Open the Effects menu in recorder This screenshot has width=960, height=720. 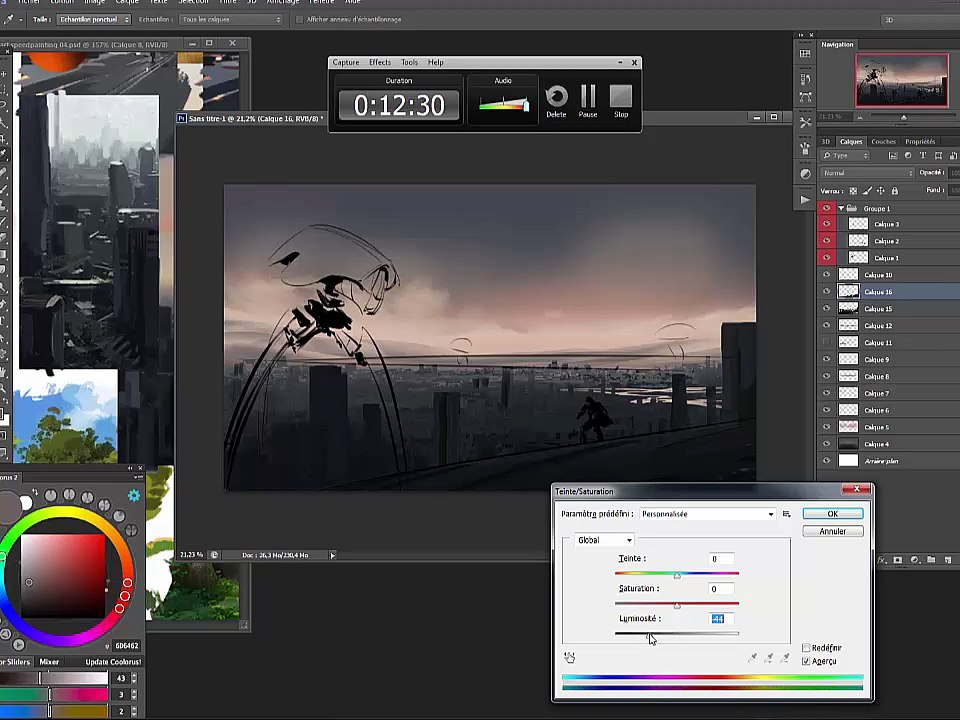point(380,62)
